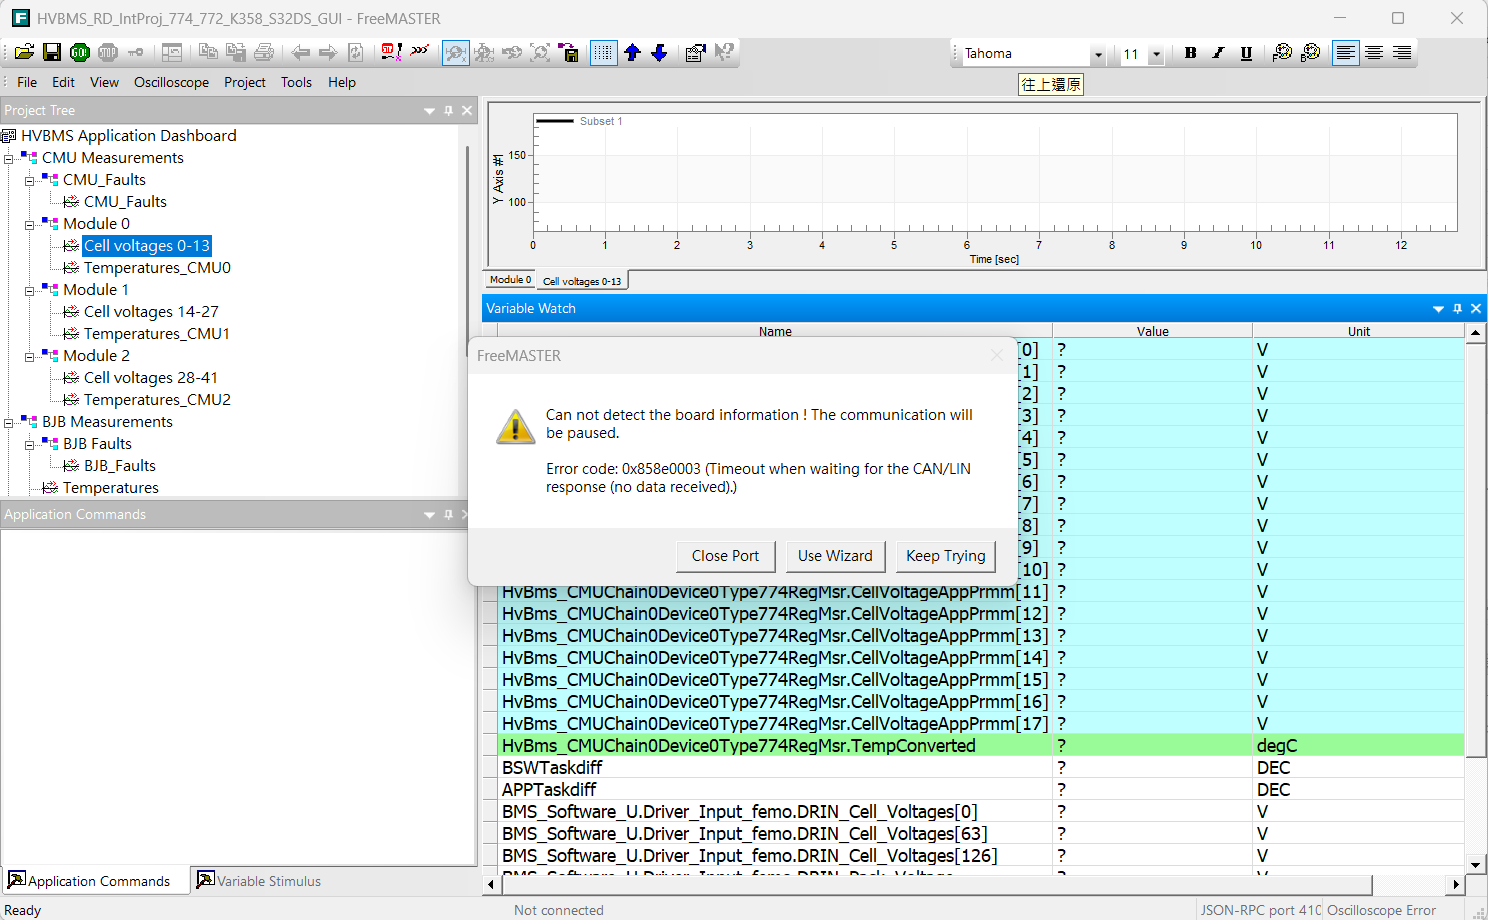This screenshot has width=1488, height=920.
Task: Click the floppy disk with purple arrow icon
Action: click(x=569, y=53)
